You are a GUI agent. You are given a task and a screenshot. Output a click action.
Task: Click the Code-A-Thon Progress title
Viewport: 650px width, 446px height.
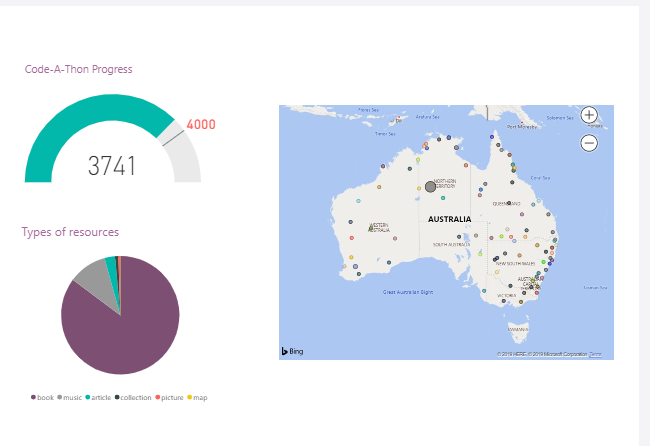point(78,69)
